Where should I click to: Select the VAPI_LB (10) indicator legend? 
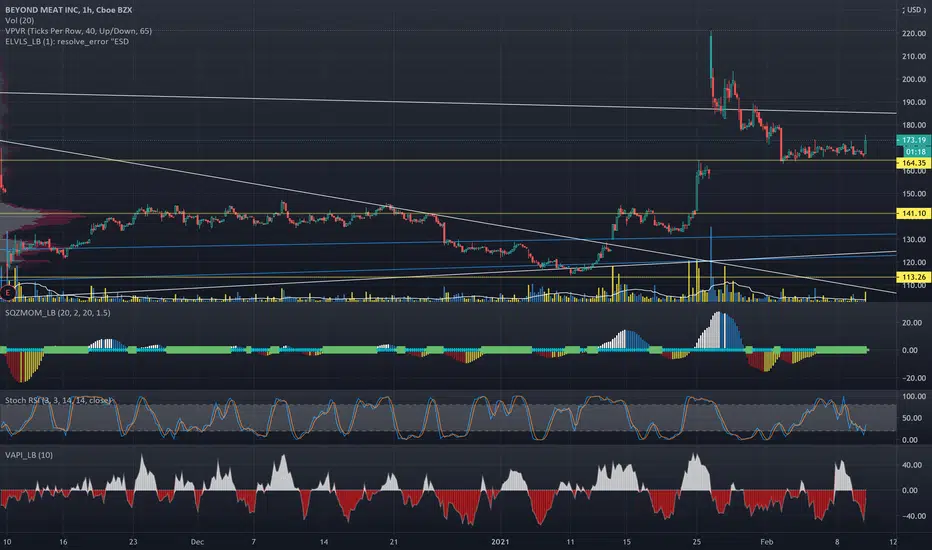(29, 455)
